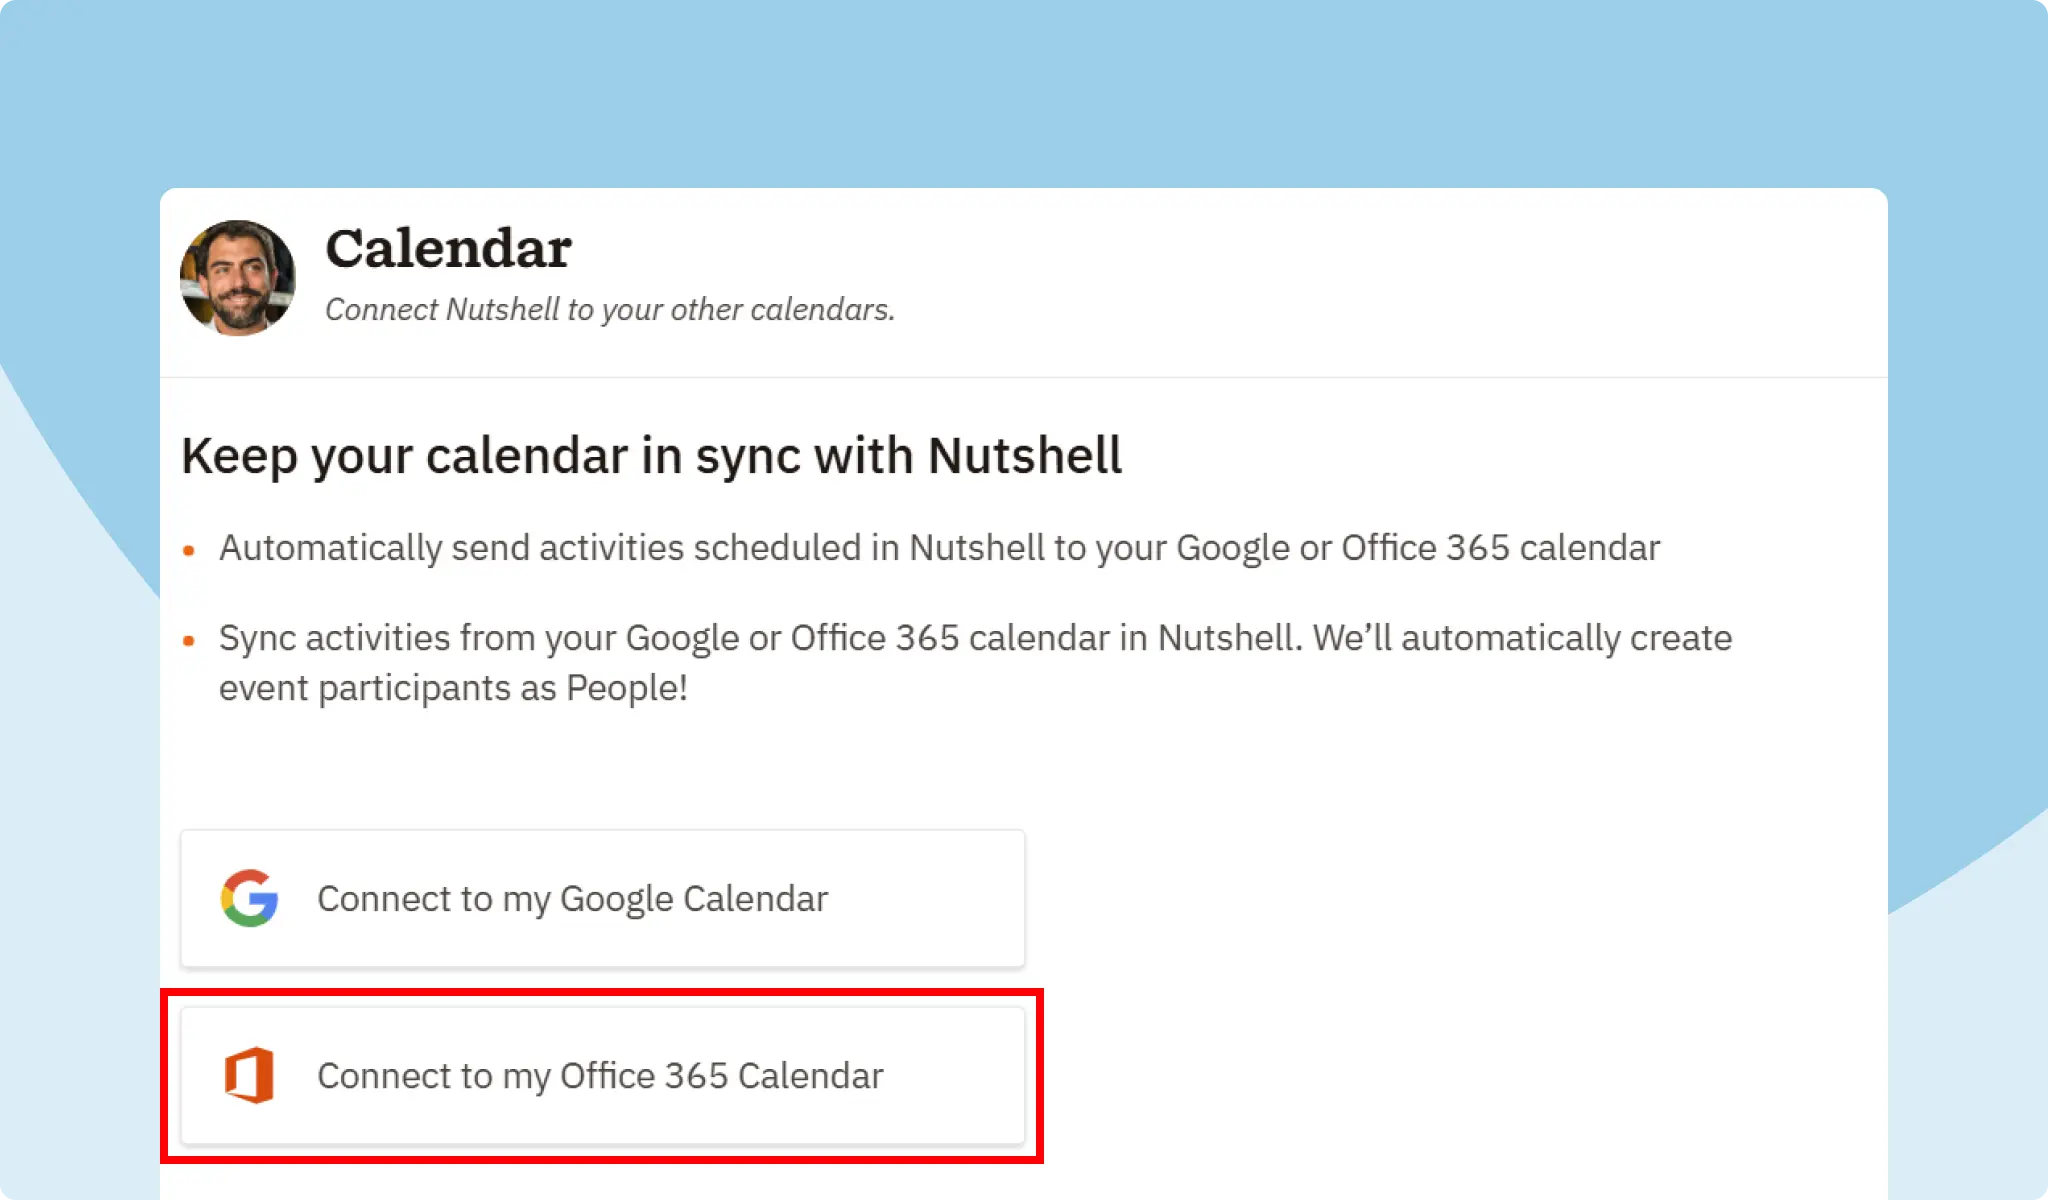The image size is (2048, 1200).
Task: Click the white Calendar settings card header
Action: pyautogui.click(x=1024, y=280)
